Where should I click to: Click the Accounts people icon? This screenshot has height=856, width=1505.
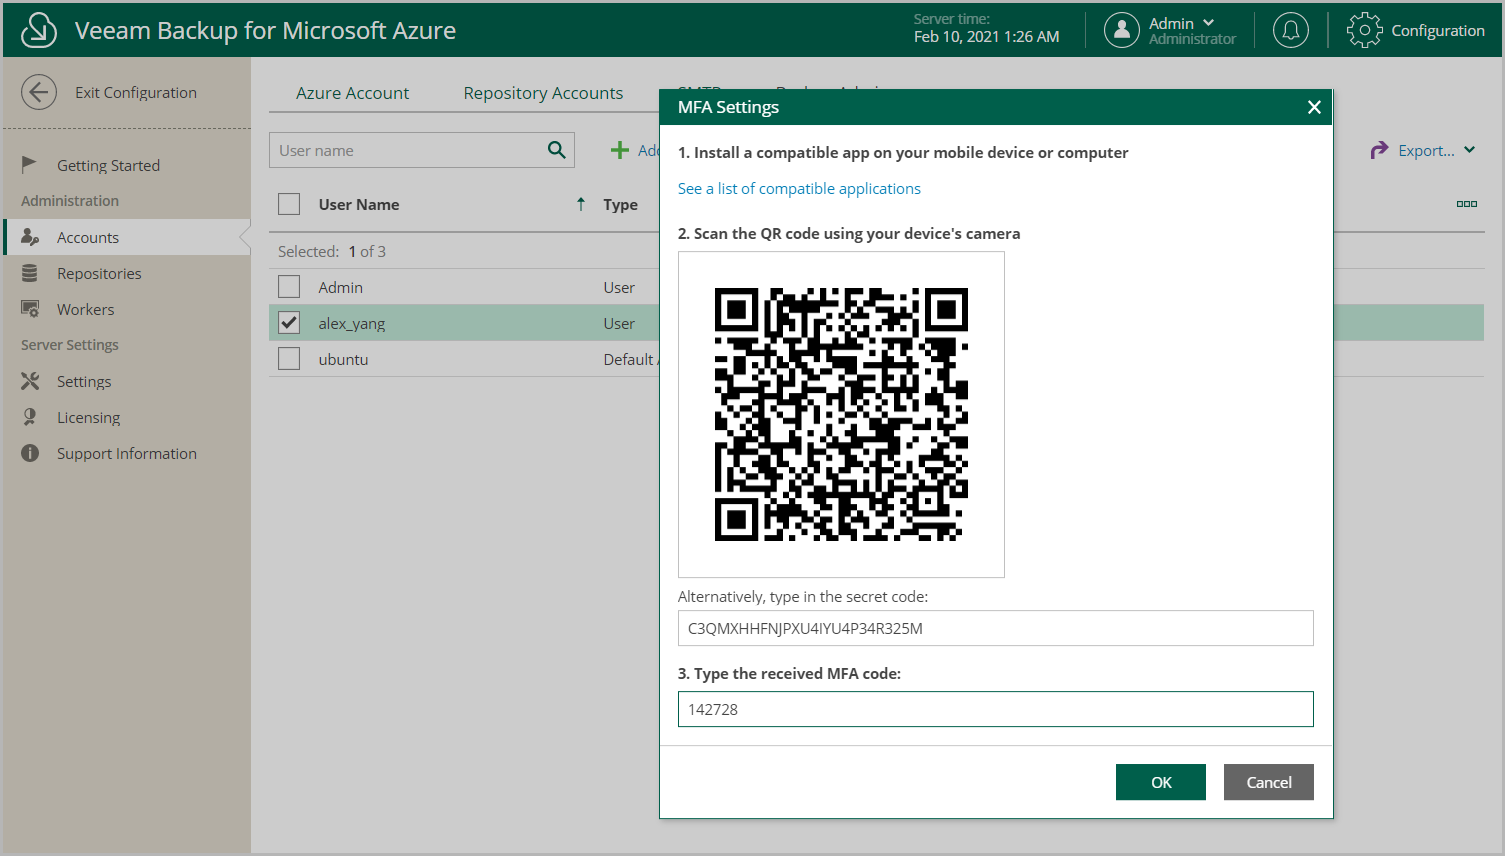[x=30, y=237]
